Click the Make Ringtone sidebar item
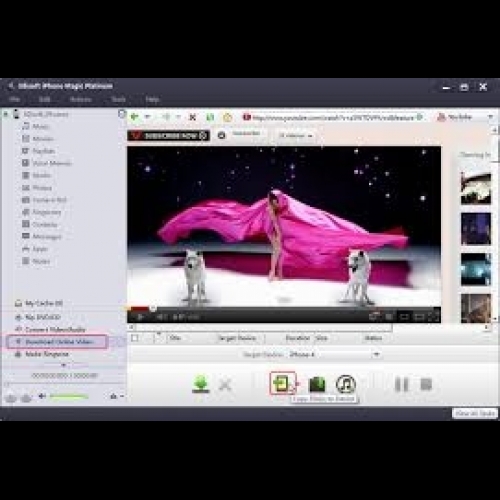The image size is (500, 500). pyautogui.click(x=47, y=354)
